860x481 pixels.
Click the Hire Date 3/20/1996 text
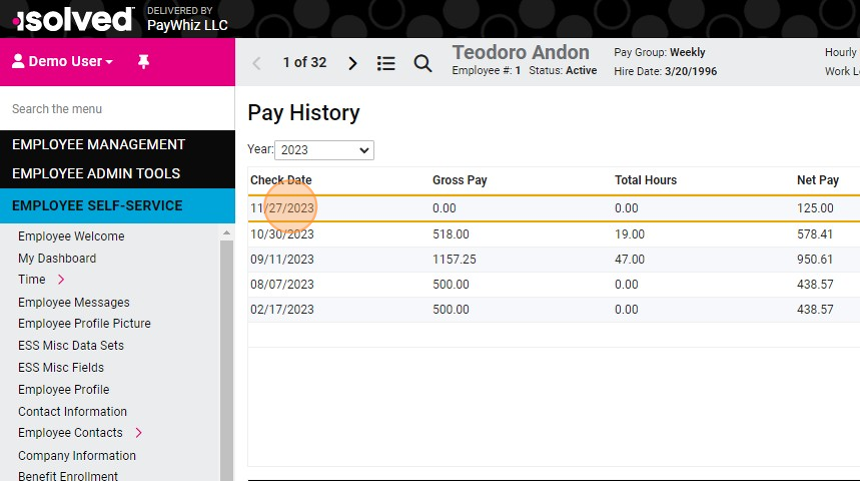pyautogui.click(x=665, y=71)
